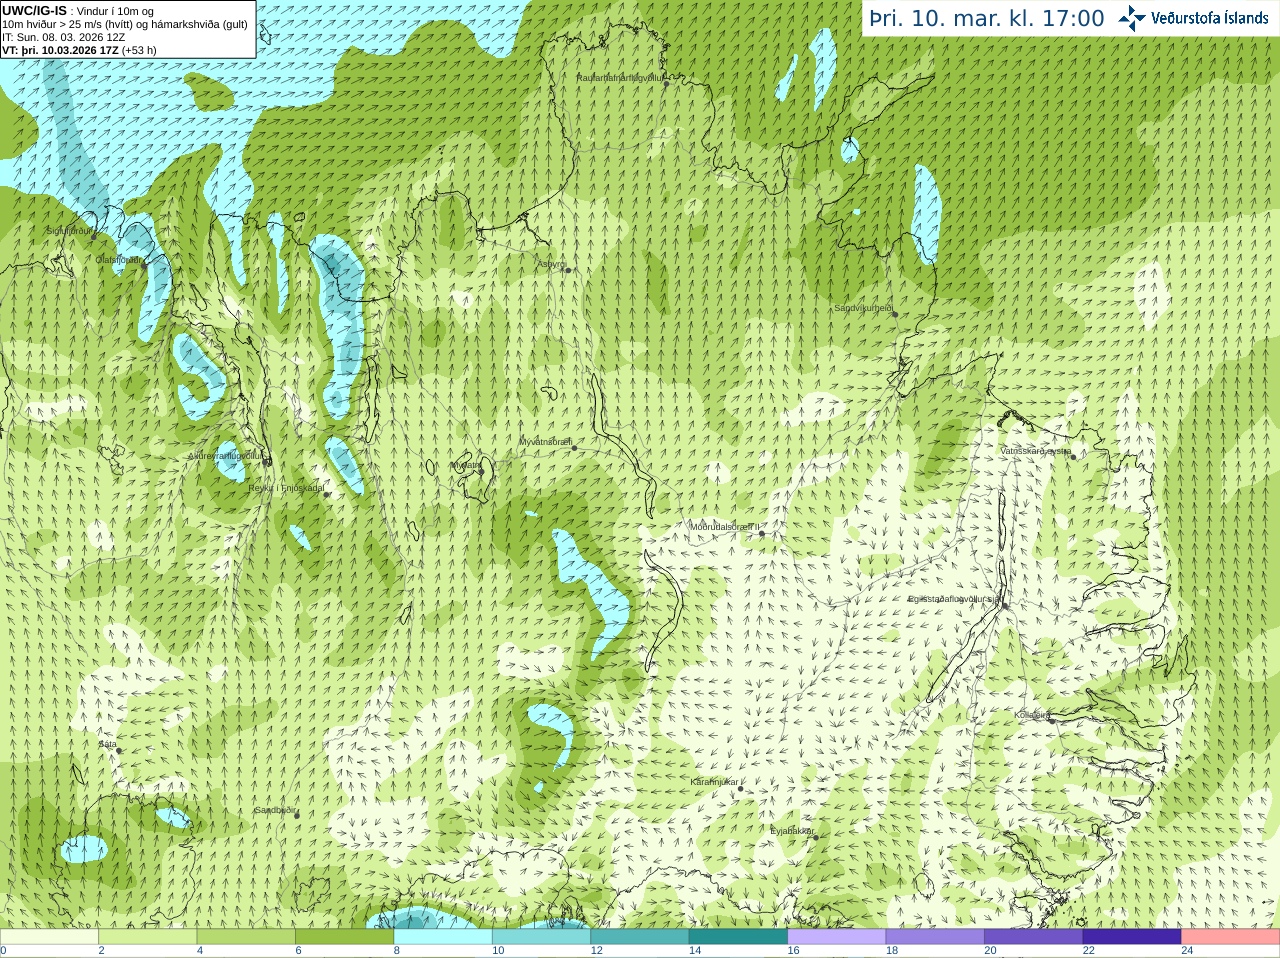Click the header line "UWC/IG-IS : Vindur í 10m og"

click(78, 11)
